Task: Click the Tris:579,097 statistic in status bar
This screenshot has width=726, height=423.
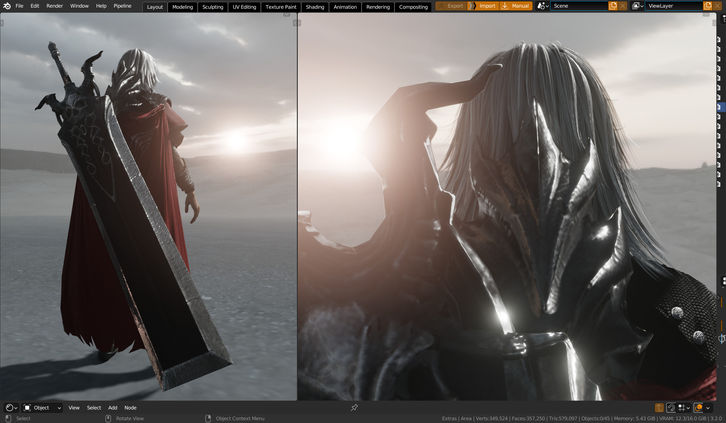Action: pos(562,419)
